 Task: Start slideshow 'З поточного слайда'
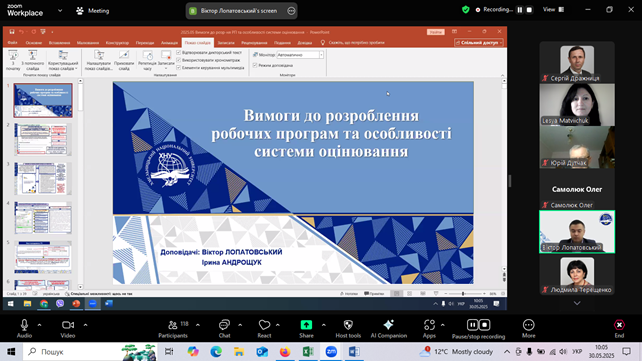(32, 60)
